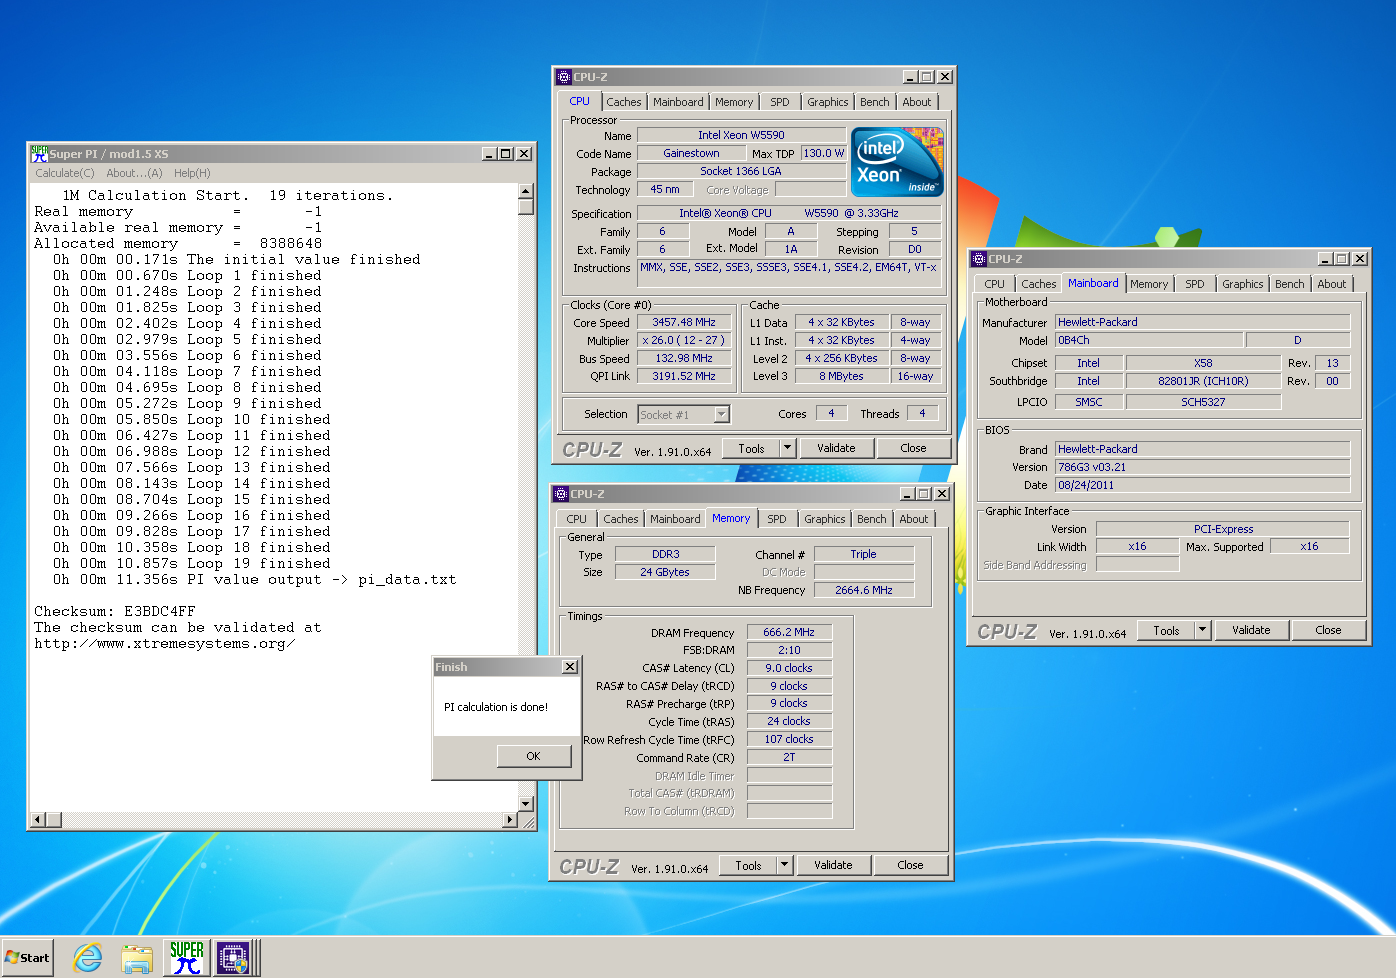1396x978 pixels.
Task: Click title icon of CPU-Z CPU window
Action: click(564, 77)
